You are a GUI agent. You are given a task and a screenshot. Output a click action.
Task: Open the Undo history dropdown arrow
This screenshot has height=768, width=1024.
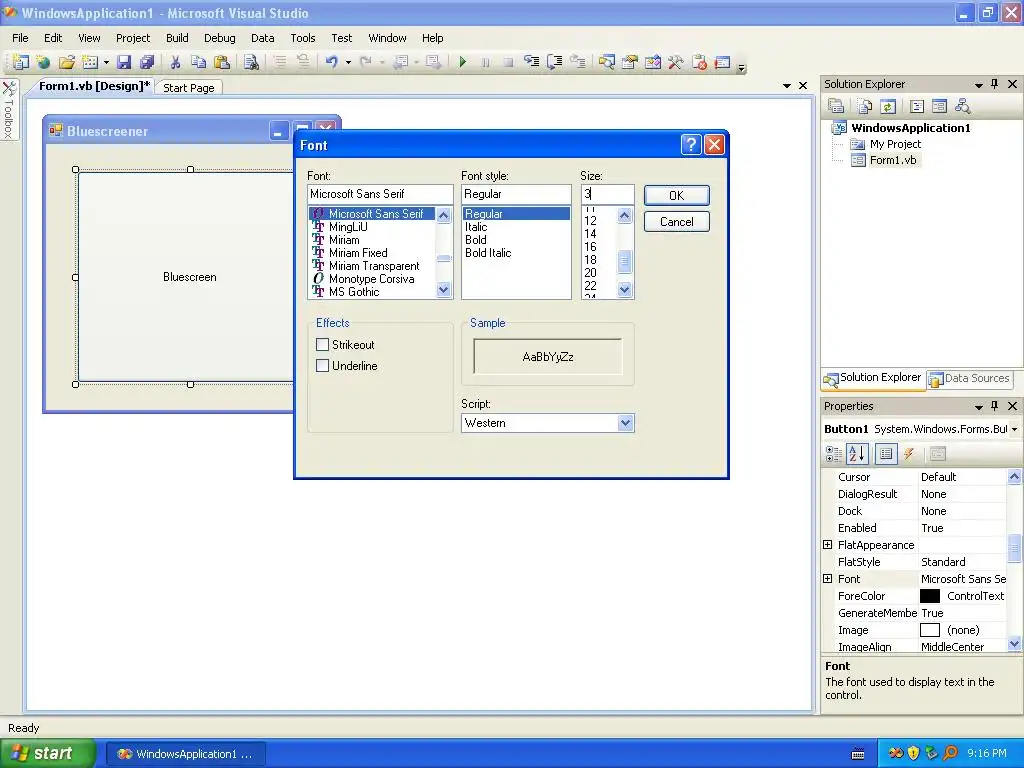pos(348,62)
